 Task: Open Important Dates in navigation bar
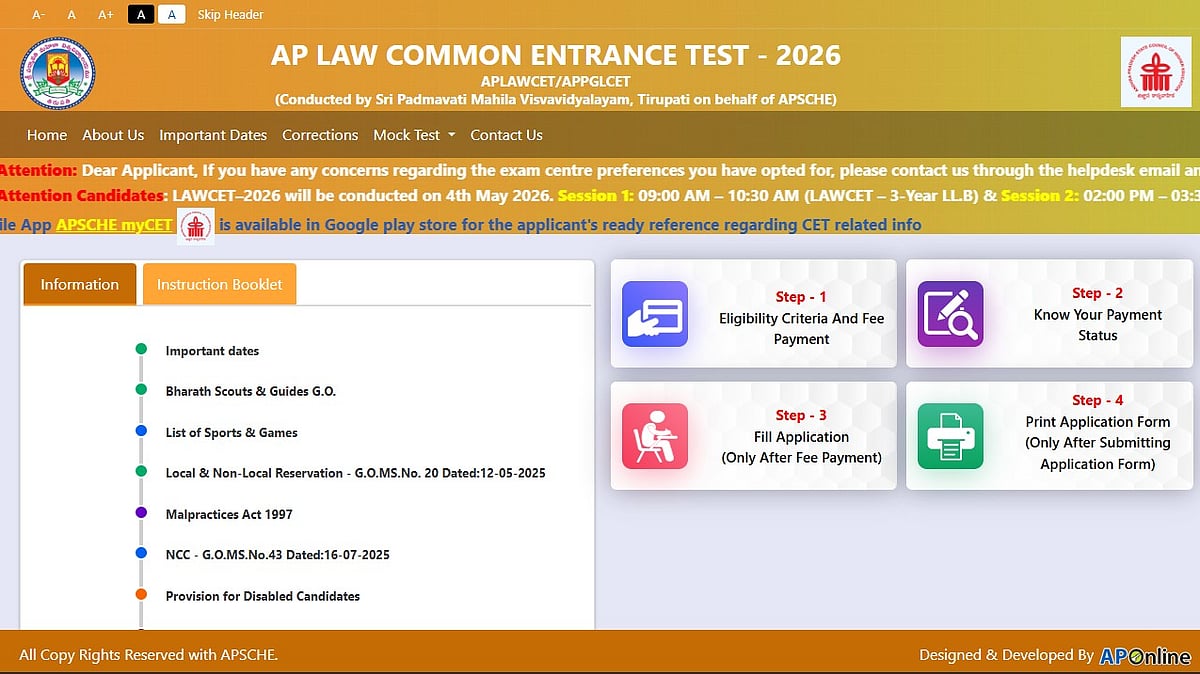tap(213, 135)
